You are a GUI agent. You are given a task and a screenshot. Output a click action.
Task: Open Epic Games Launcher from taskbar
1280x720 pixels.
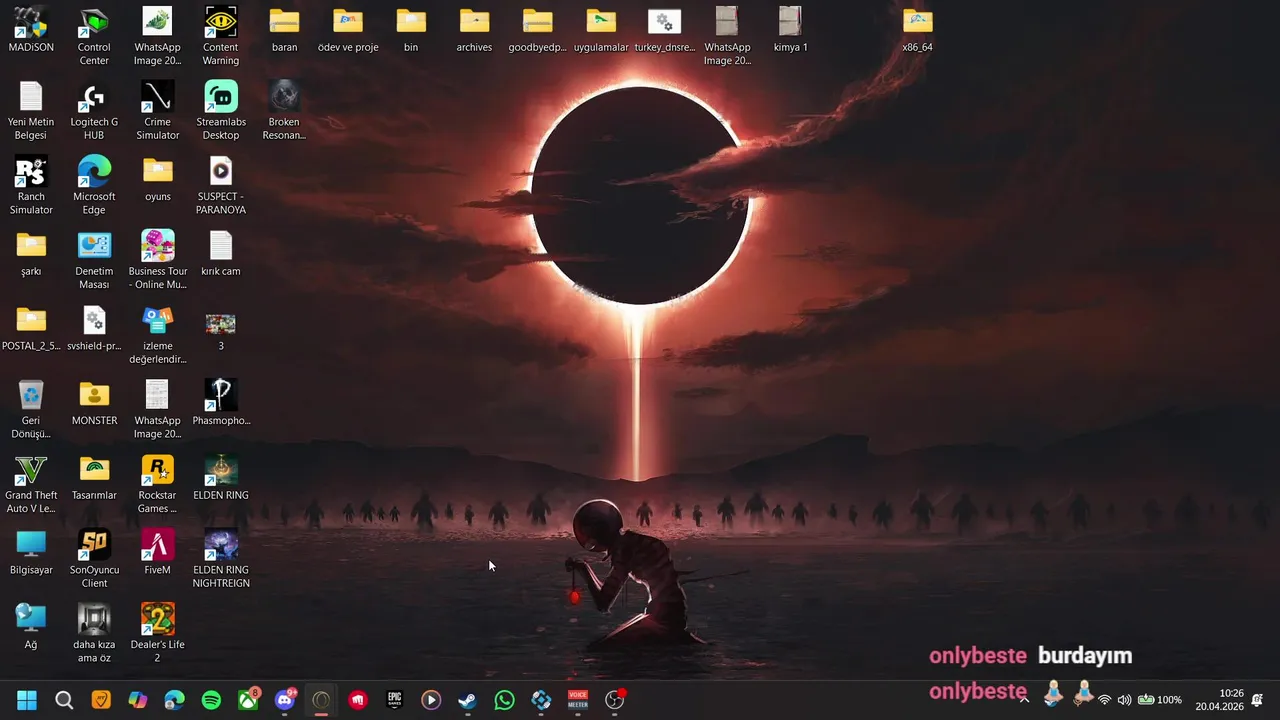tap(394, 700)
